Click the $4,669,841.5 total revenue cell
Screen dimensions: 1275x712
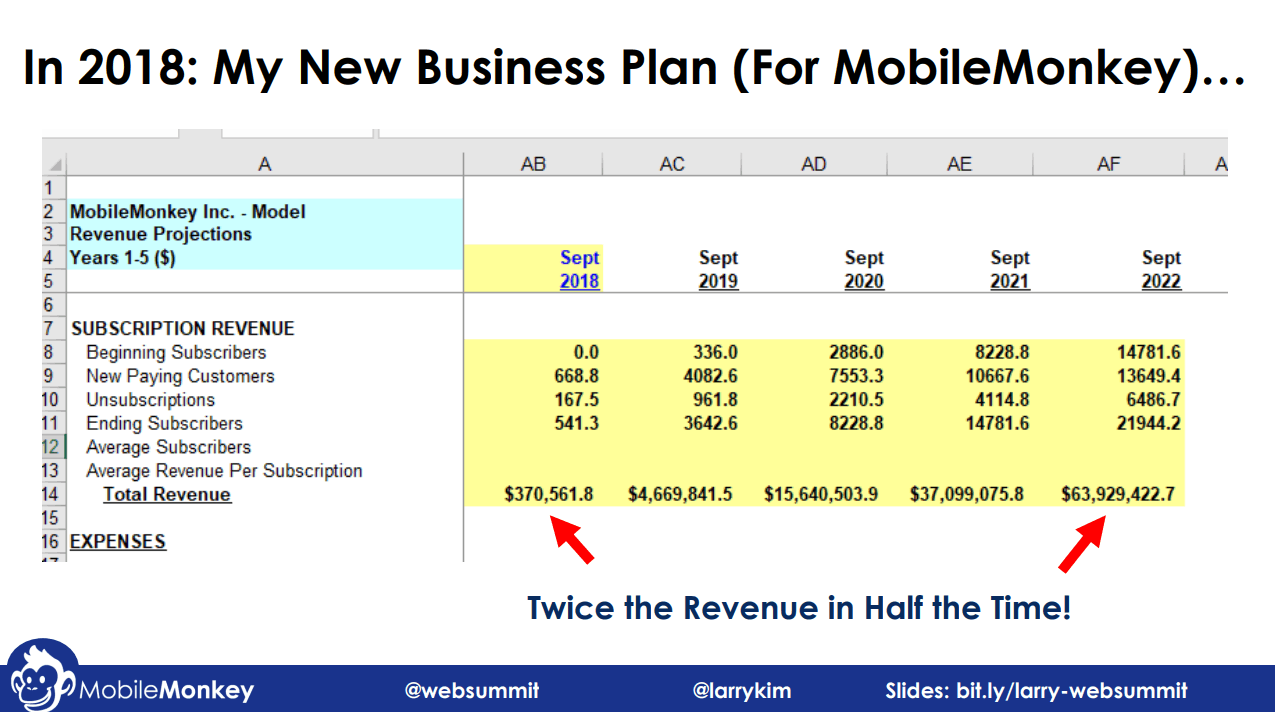tap(672, 494)
